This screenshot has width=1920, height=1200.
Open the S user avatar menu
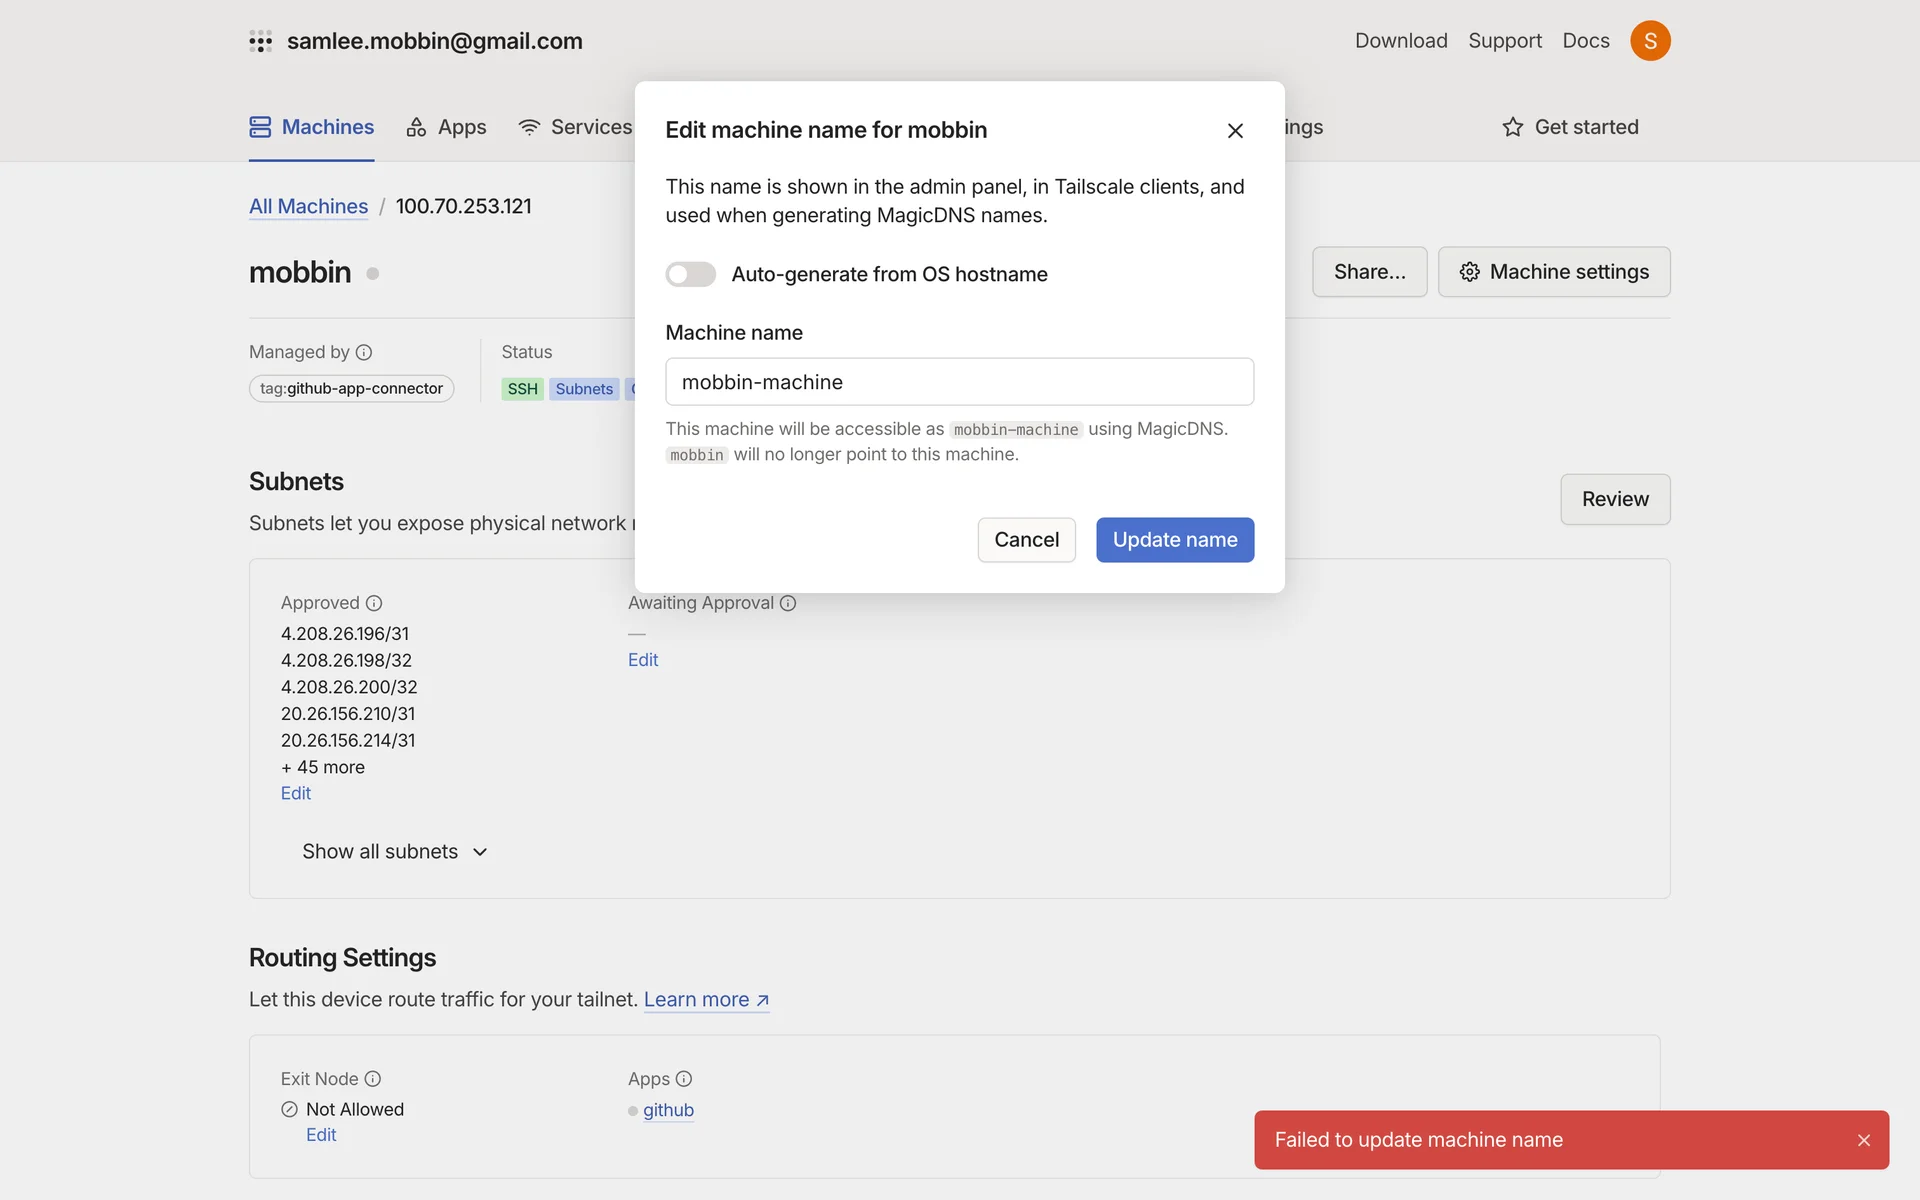1650,41
